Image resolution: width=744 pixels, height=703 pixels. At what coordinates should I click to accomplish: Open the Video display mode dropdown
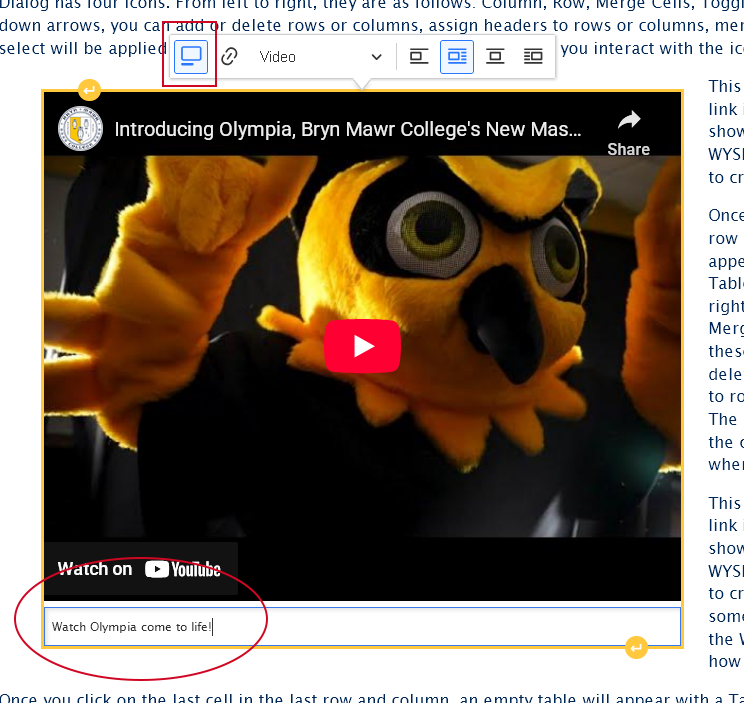(x=320, y=57)
